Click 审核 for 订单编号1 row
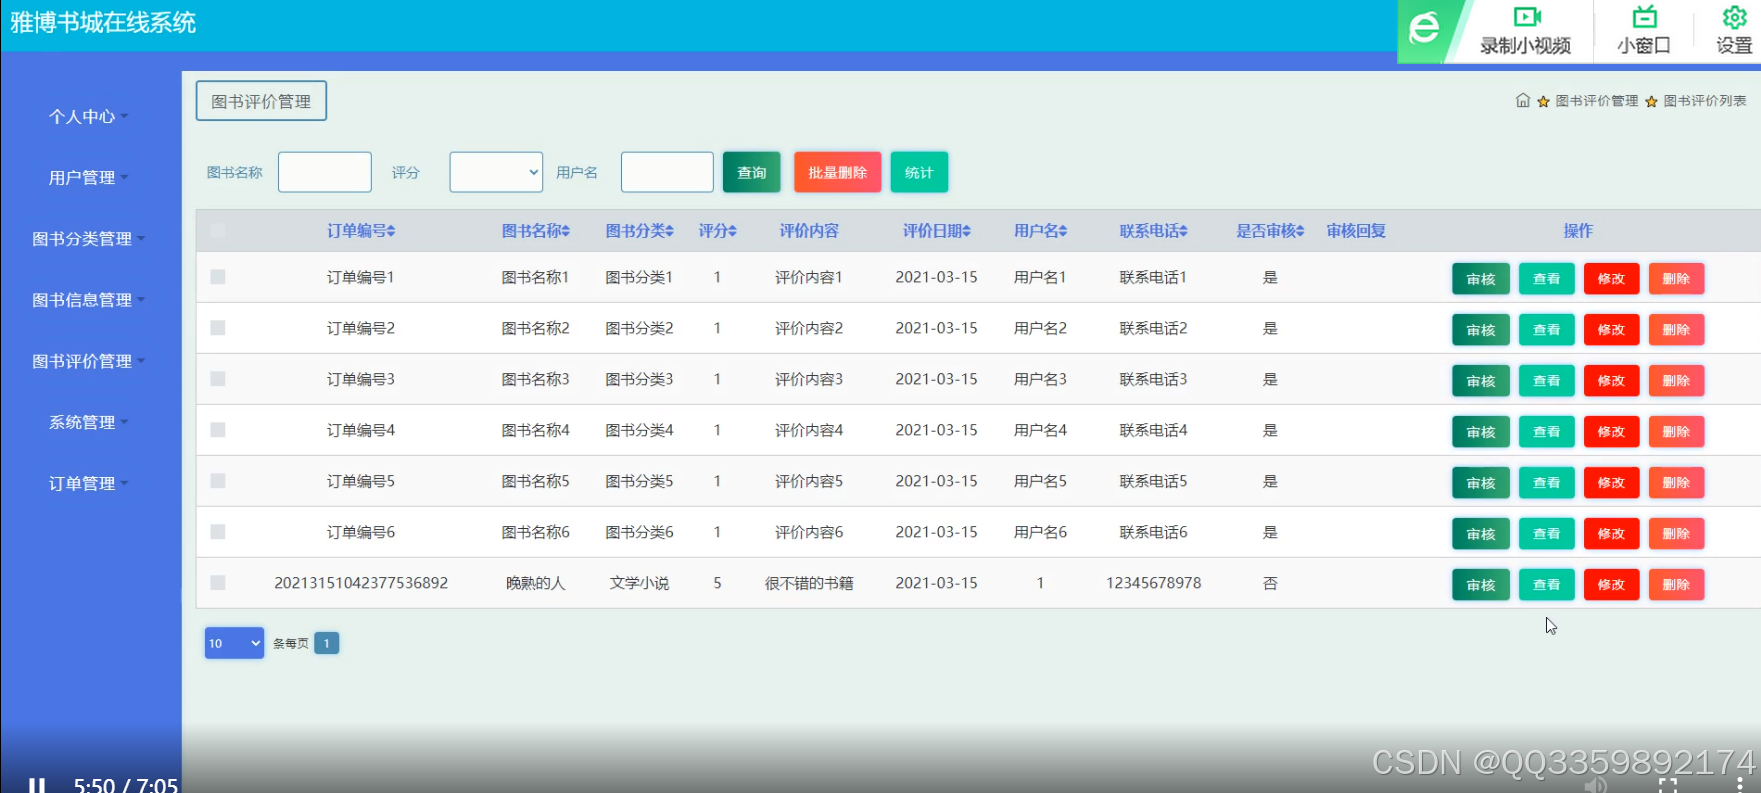 pyautogui.click(x=1481, y=279)
